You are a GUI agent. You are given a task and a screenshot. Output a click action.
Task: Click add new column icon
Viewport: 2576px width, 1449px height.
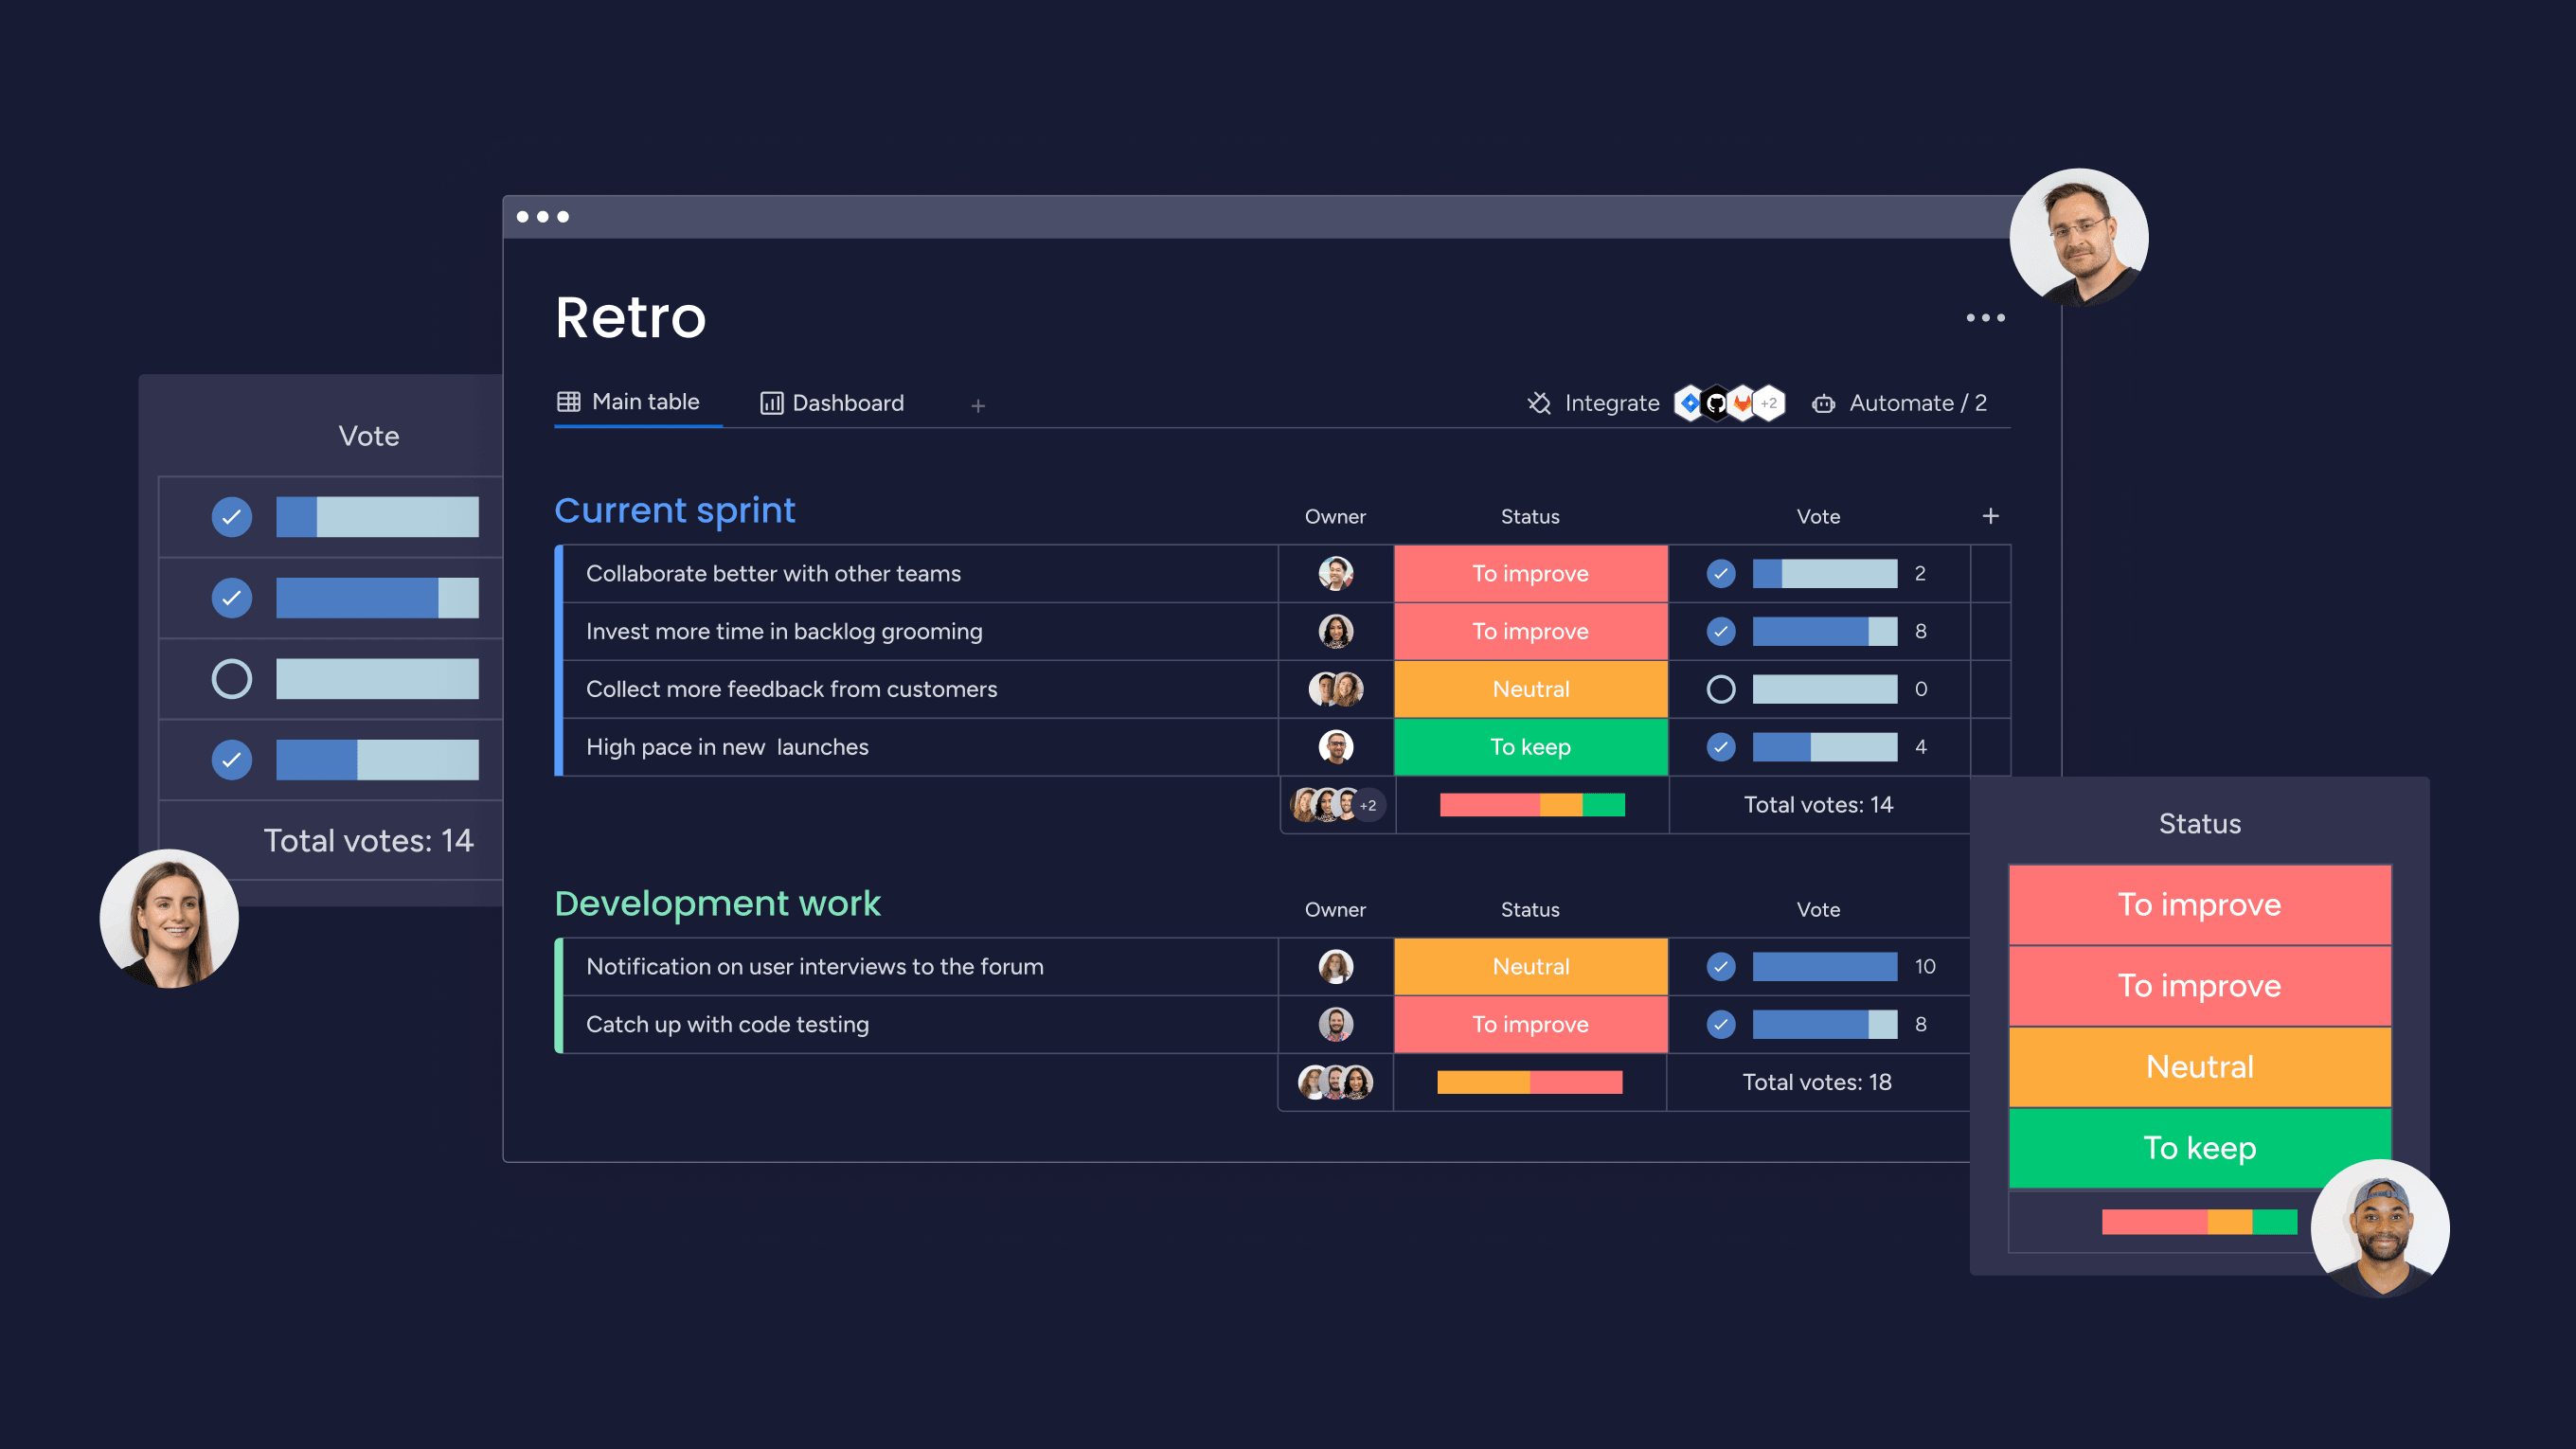[x=1991, y=515]
